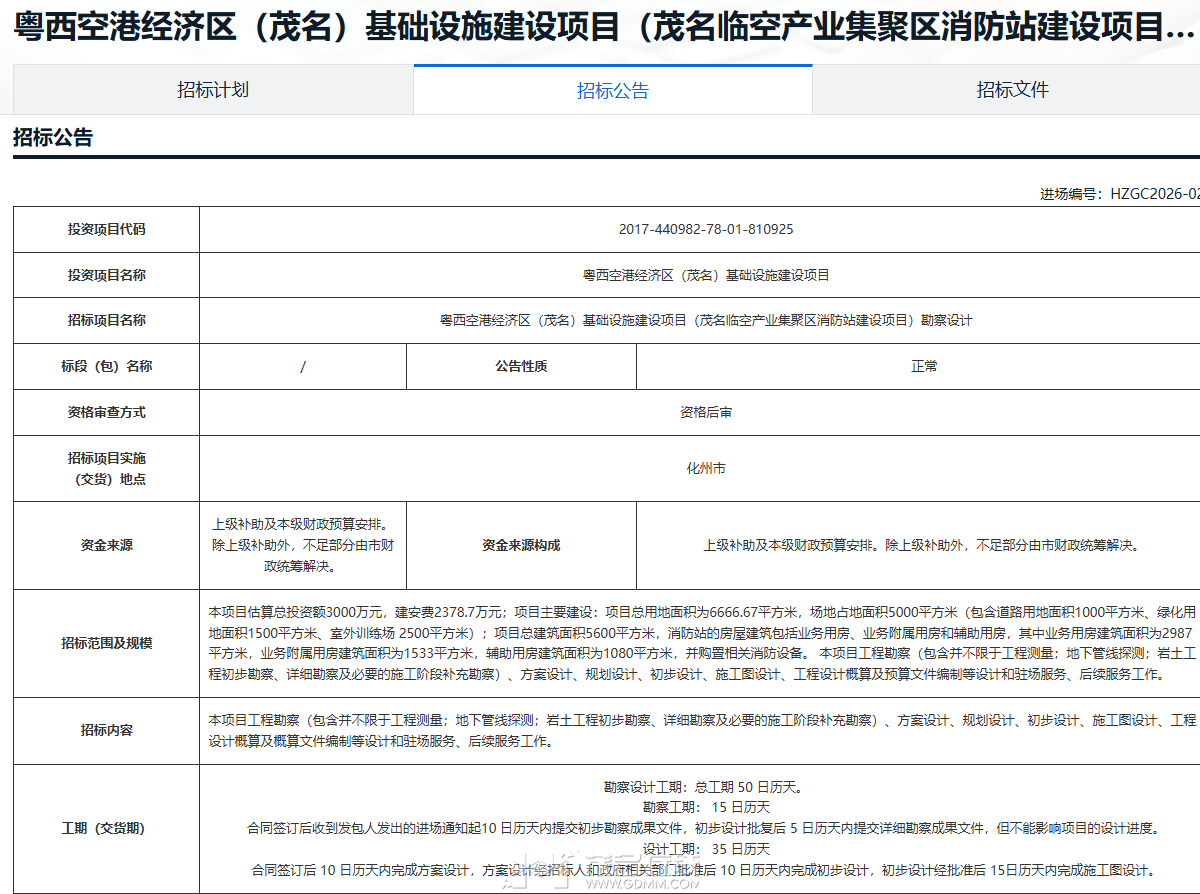Click the 招标内容 label cell
This screenshot has width=1200, height=894.
click(106, 731)
